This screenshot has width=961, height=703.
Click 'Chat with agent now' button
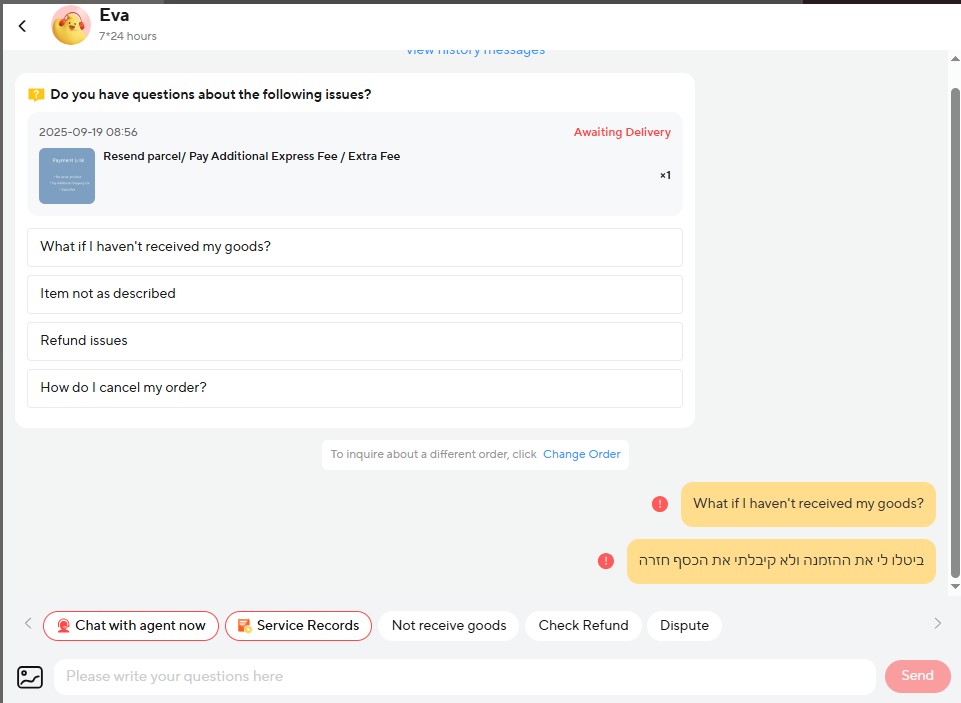point(131,626)
